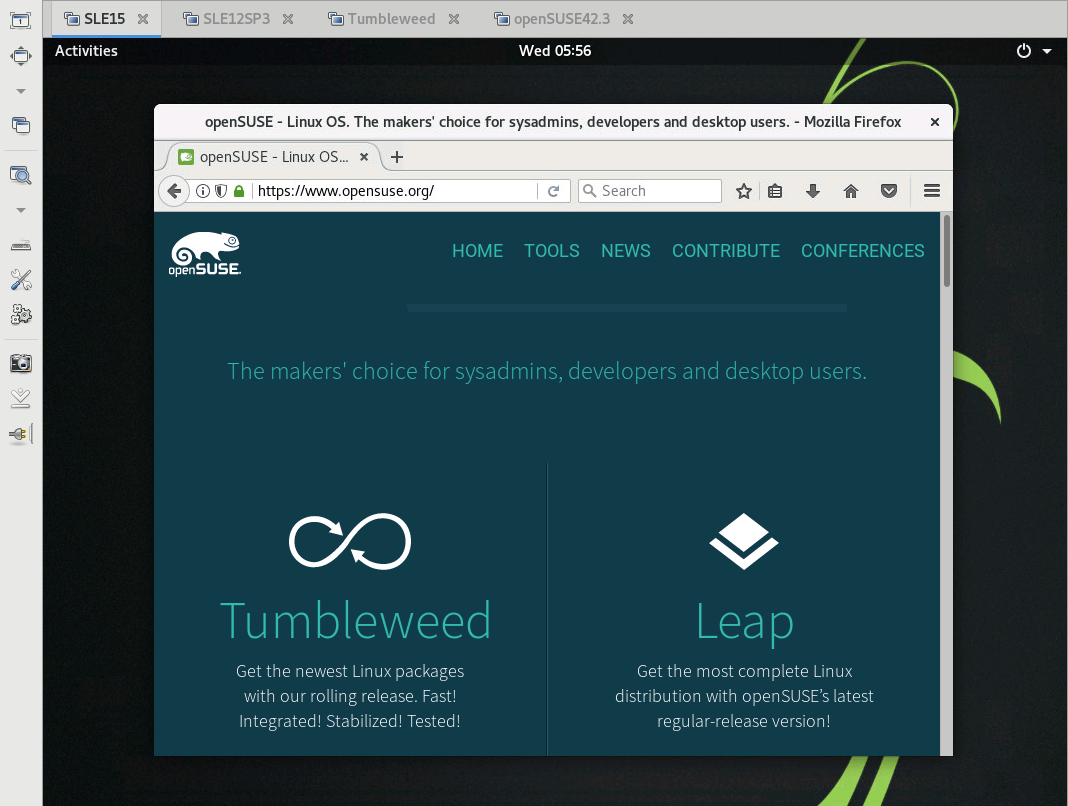Take a screenshot with the camera icon

[21, 363]
